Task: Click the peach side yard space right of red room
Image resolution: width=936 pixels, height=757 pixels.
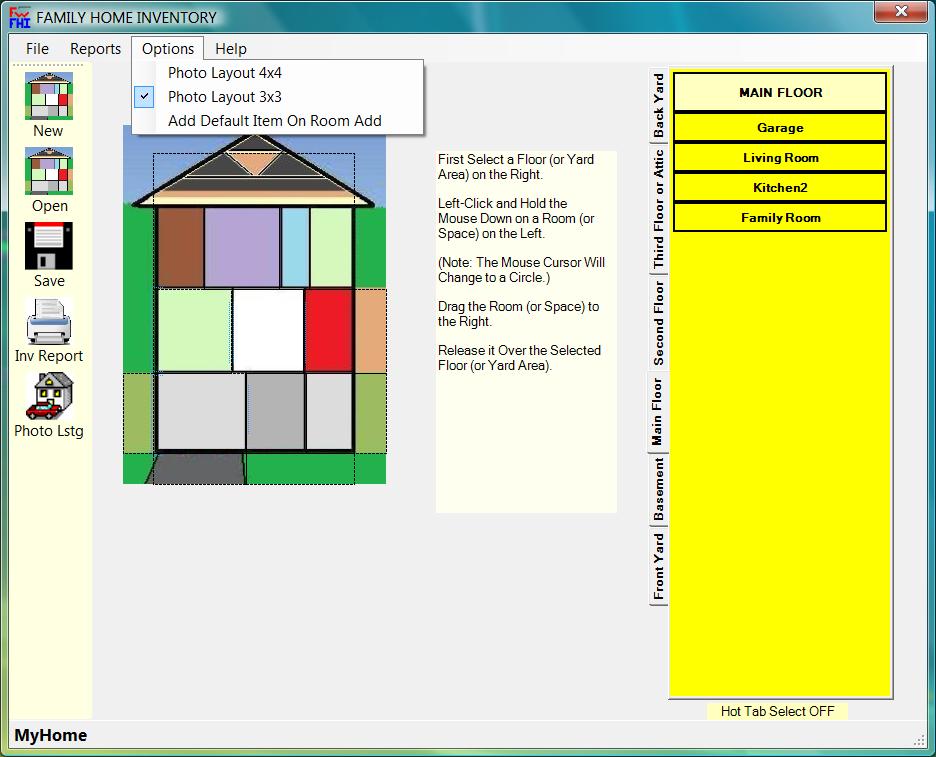Action: [x=370, y=331]
